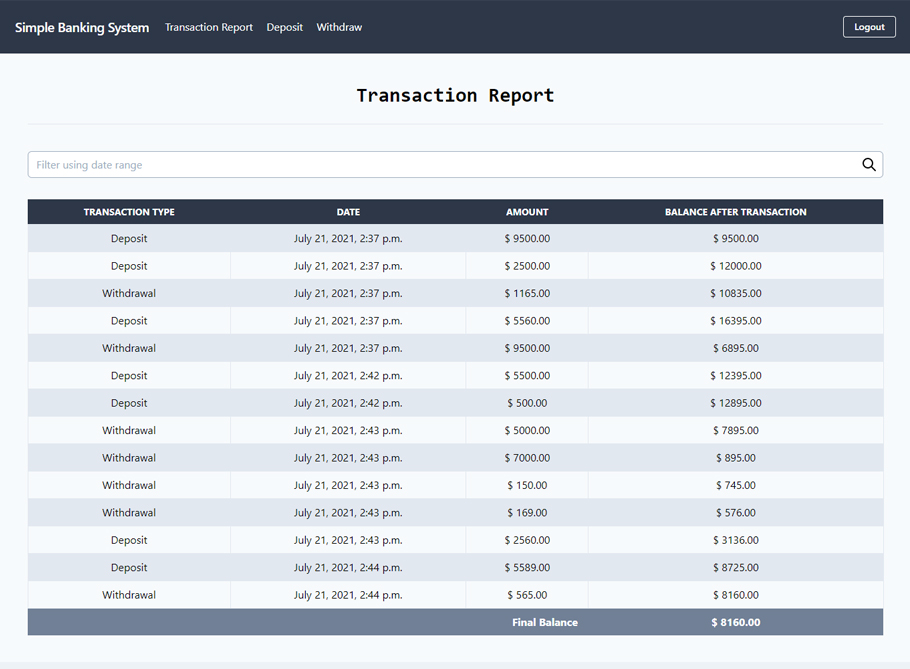Image resolution: width=910 pixels, height=669 pixels.
Task: Select the Withdrawal of $1165.00 row
Action: click(455, 293)
